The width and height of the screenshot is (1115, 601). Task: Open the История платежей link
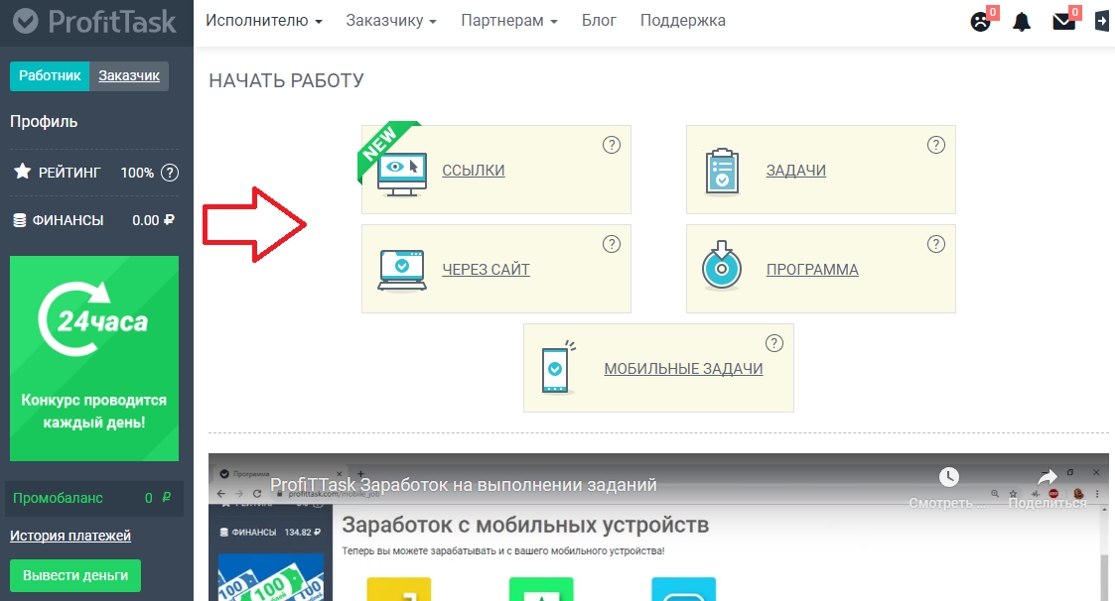[x=70, y=536]
